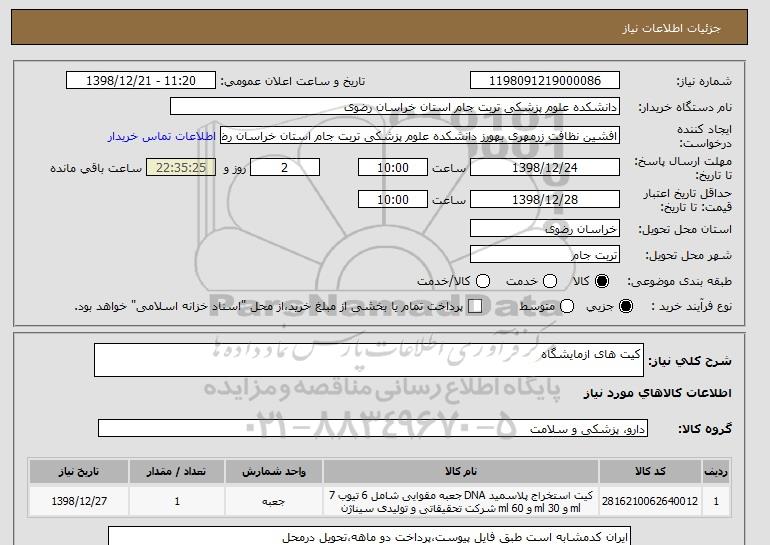Screen dimensions: 770x545
Task: Click the price validity date 1398/12/28
Action: point(545,199)
